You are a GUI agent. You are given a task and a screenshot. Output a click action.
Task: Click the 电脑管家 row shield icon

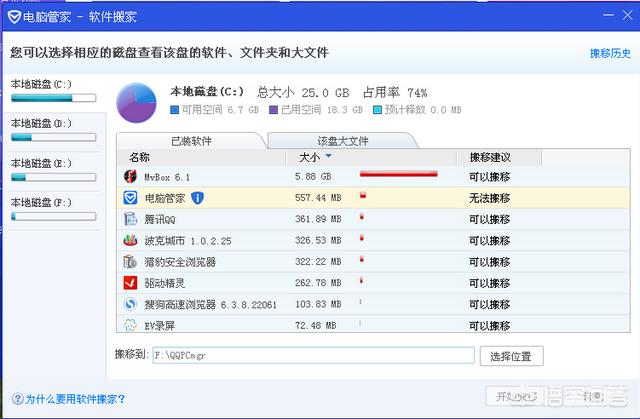(x=130, y=198)
